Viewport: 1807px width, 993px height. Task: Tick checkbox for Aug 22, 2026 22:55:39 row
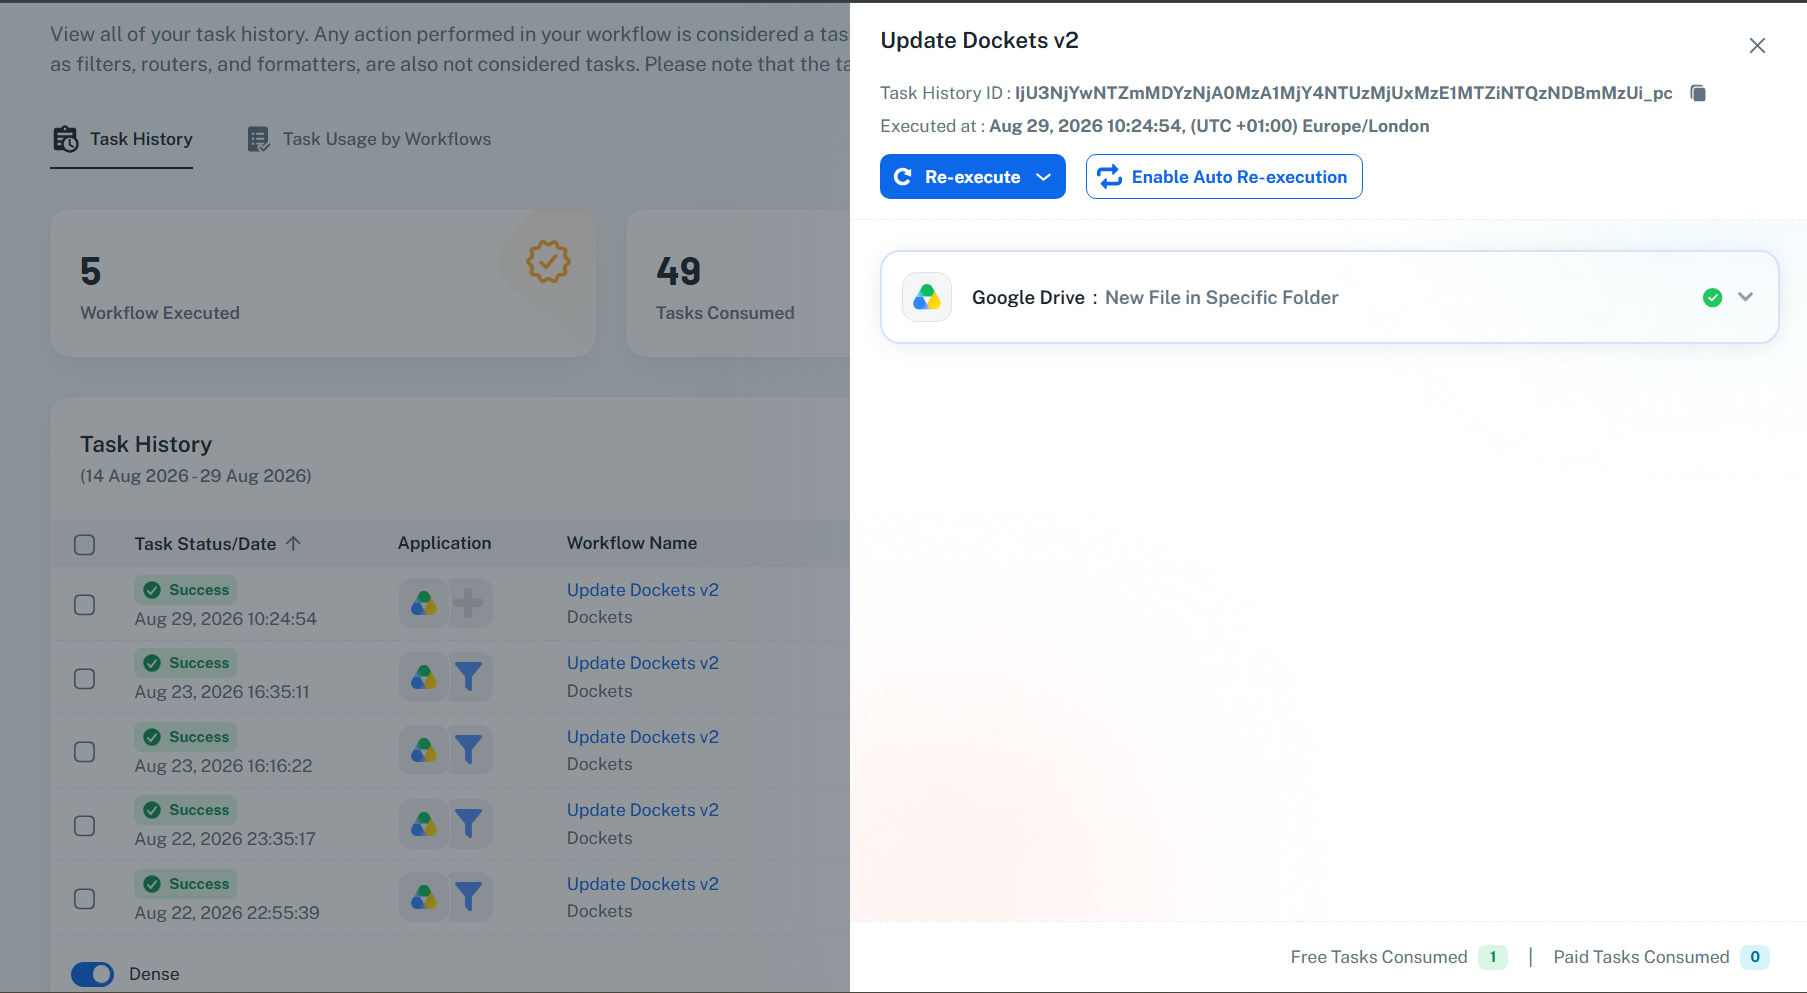[x=85, y=899]
